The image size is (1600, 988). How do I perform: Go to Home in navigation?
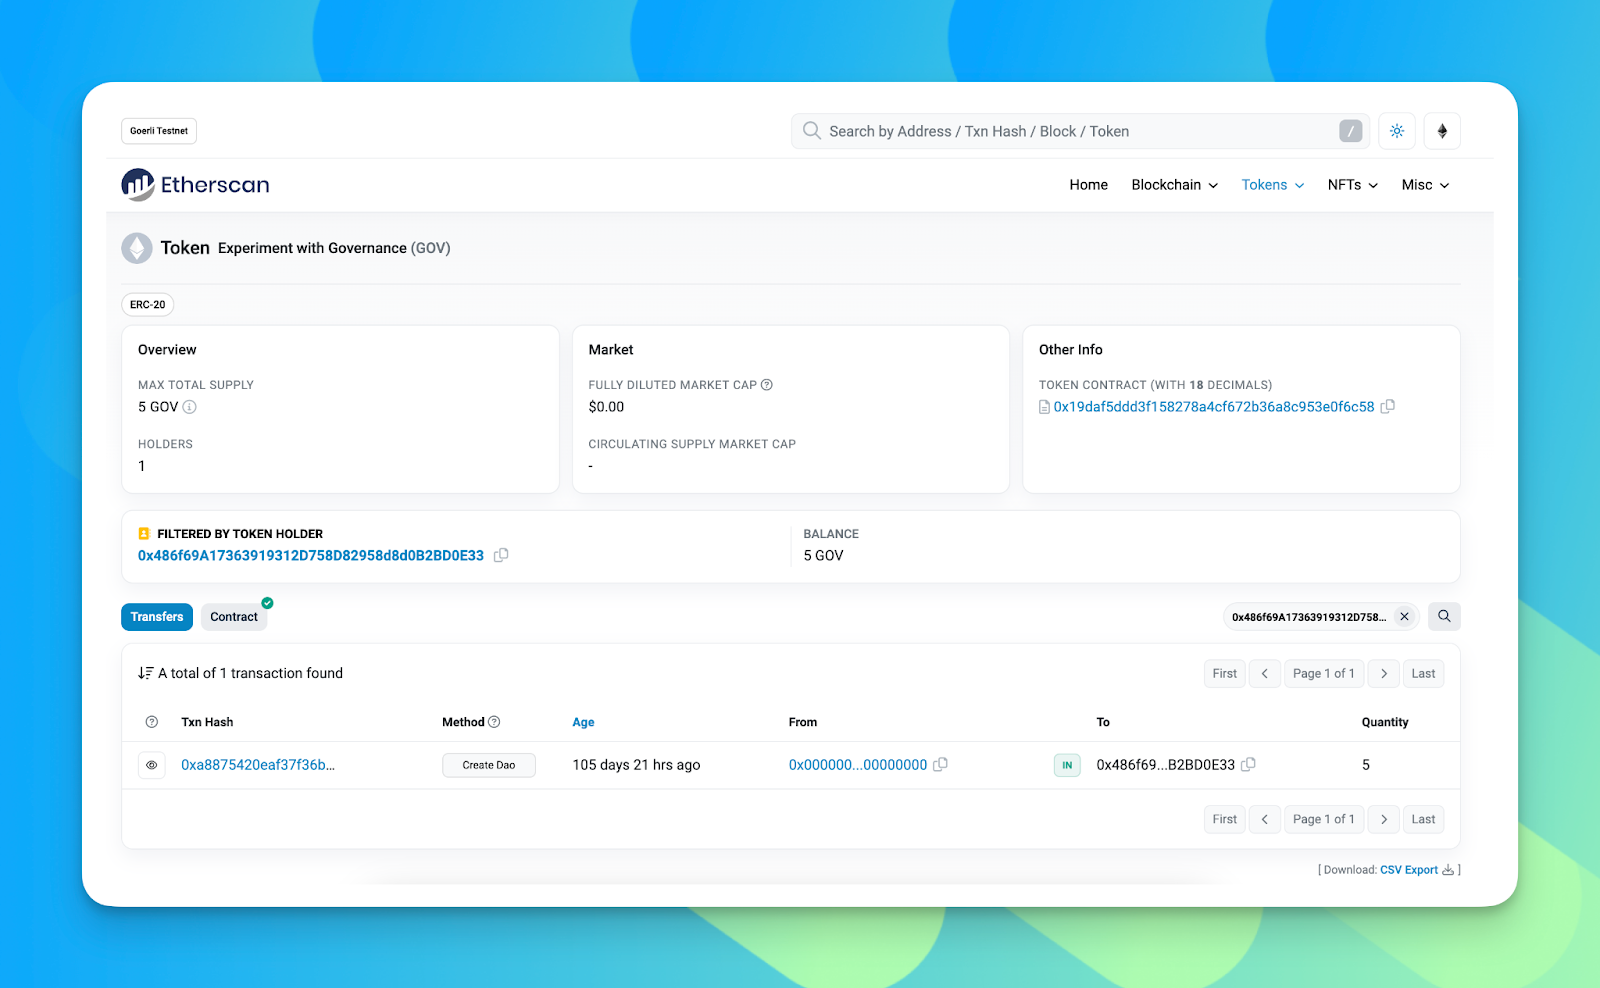point(1088,185)
